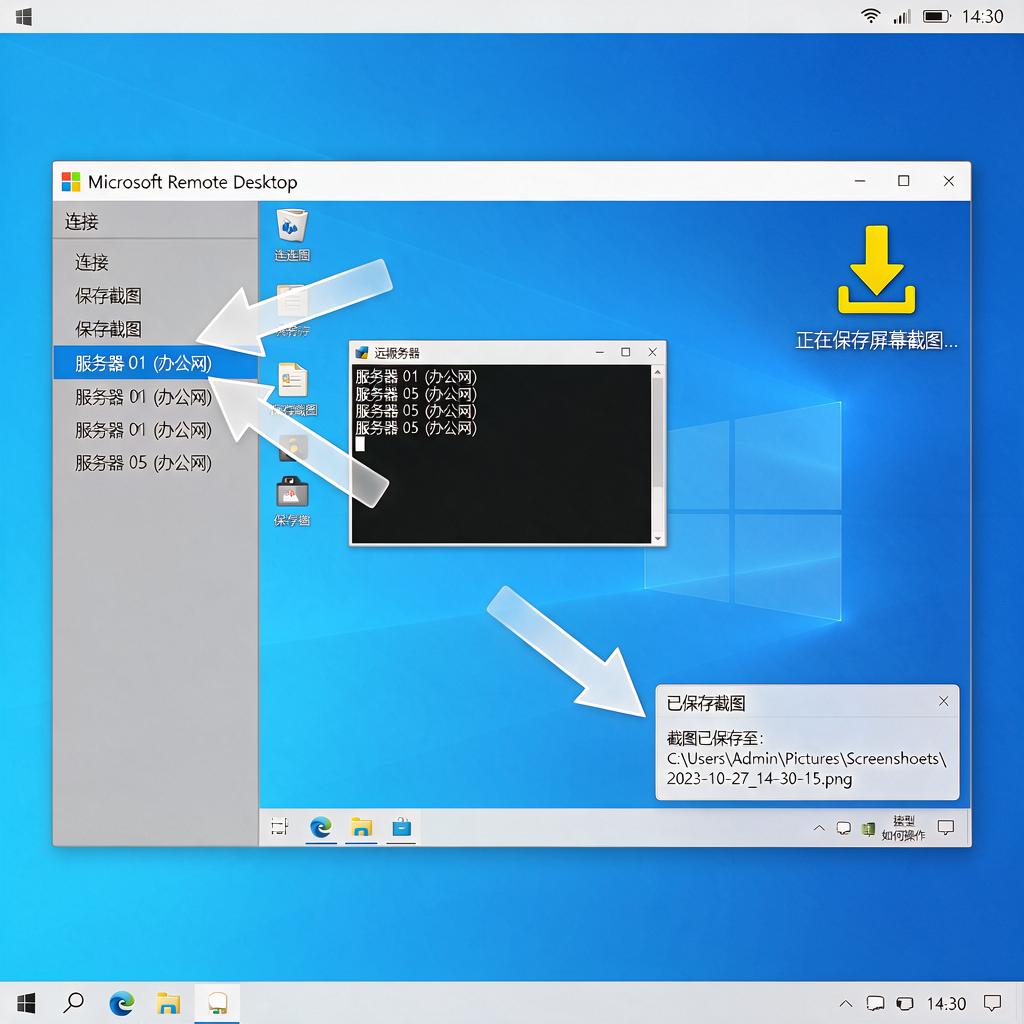The width and height of the screenshot is (1024, 1024).
Task: Click the Wi-Fi icon in the top status bar
Action: tap(870, 16)
